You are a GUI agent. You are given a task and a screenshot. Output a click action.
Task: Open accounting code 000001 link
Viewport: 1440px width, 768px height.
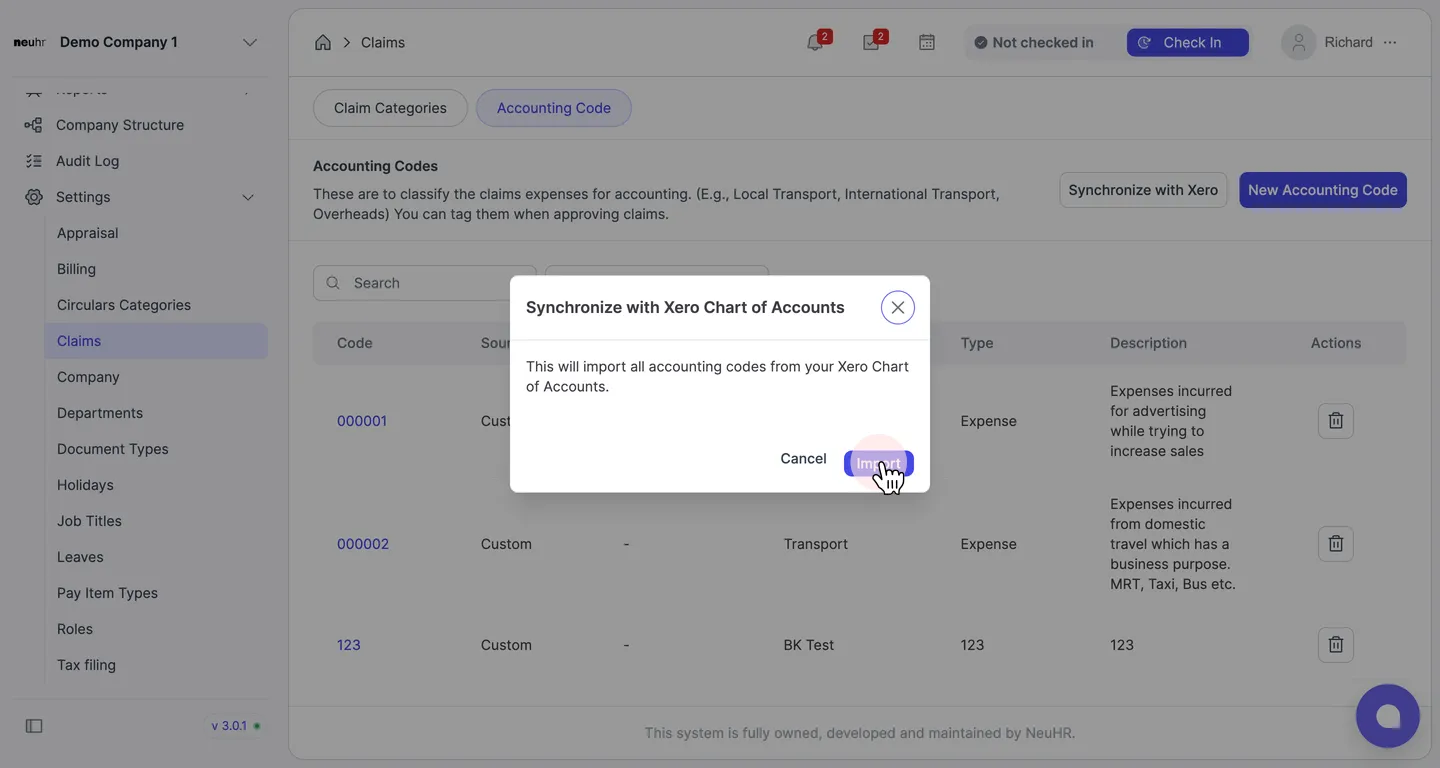[x=362, y=421]
